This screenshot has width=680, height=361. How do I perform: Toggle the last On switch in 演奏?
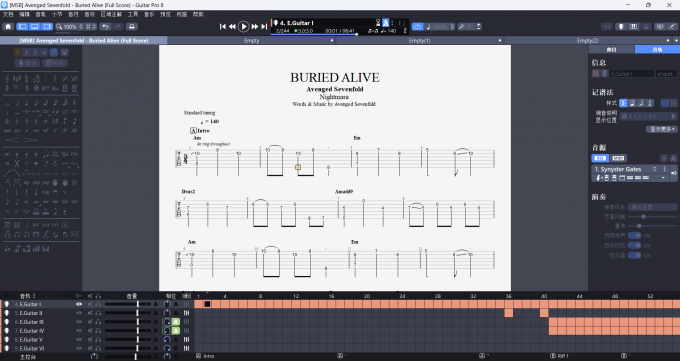point(635,256)
